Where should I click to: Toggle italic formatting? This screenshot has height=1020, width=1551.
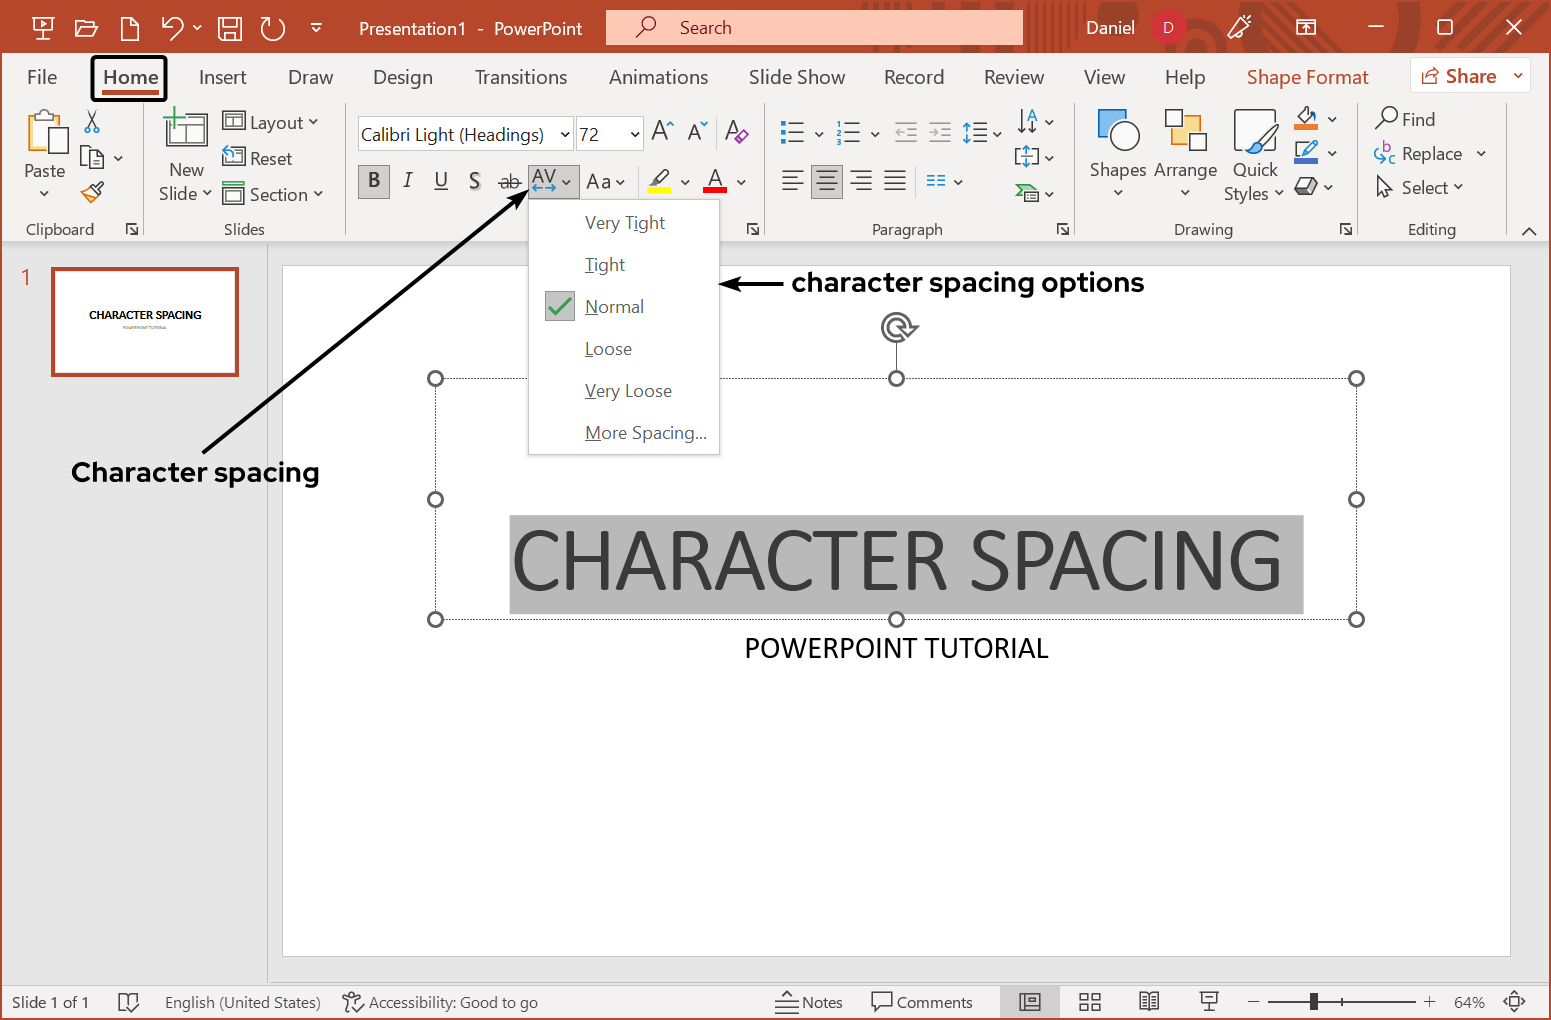tap(407, 181)
